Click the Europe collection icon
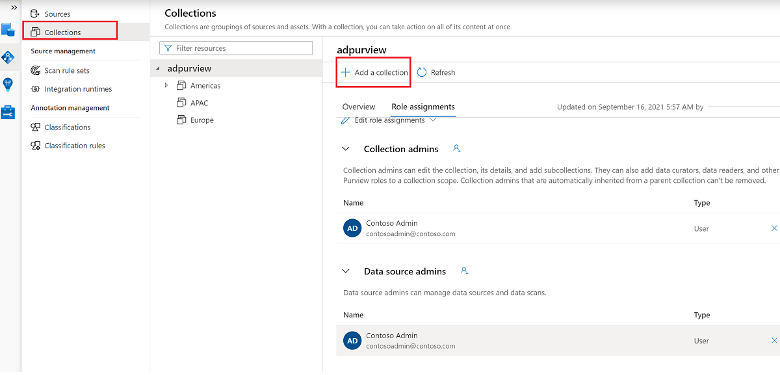This screenshot has height=375, width=780. [x=182, y=120]
